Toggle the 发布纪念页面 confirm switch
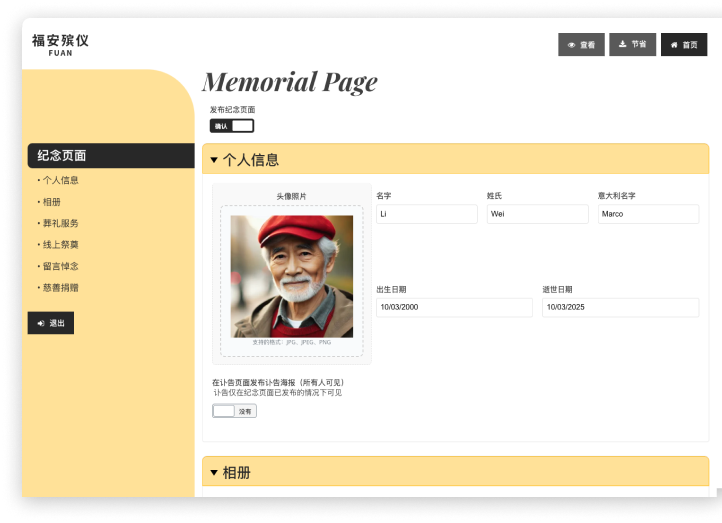 (x=231, y=126)
